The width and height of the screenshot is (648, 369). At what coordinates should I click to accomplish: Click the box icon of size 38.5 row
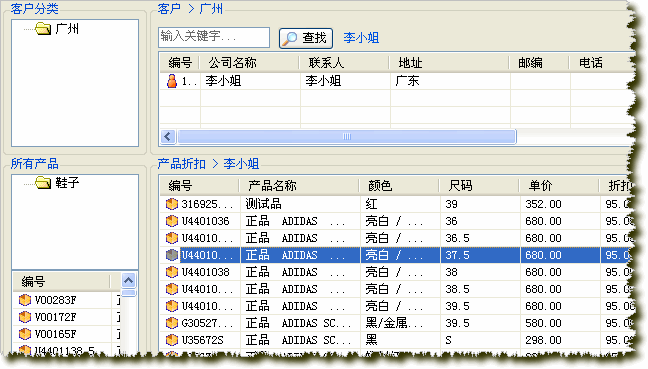(x=172, y=289)
